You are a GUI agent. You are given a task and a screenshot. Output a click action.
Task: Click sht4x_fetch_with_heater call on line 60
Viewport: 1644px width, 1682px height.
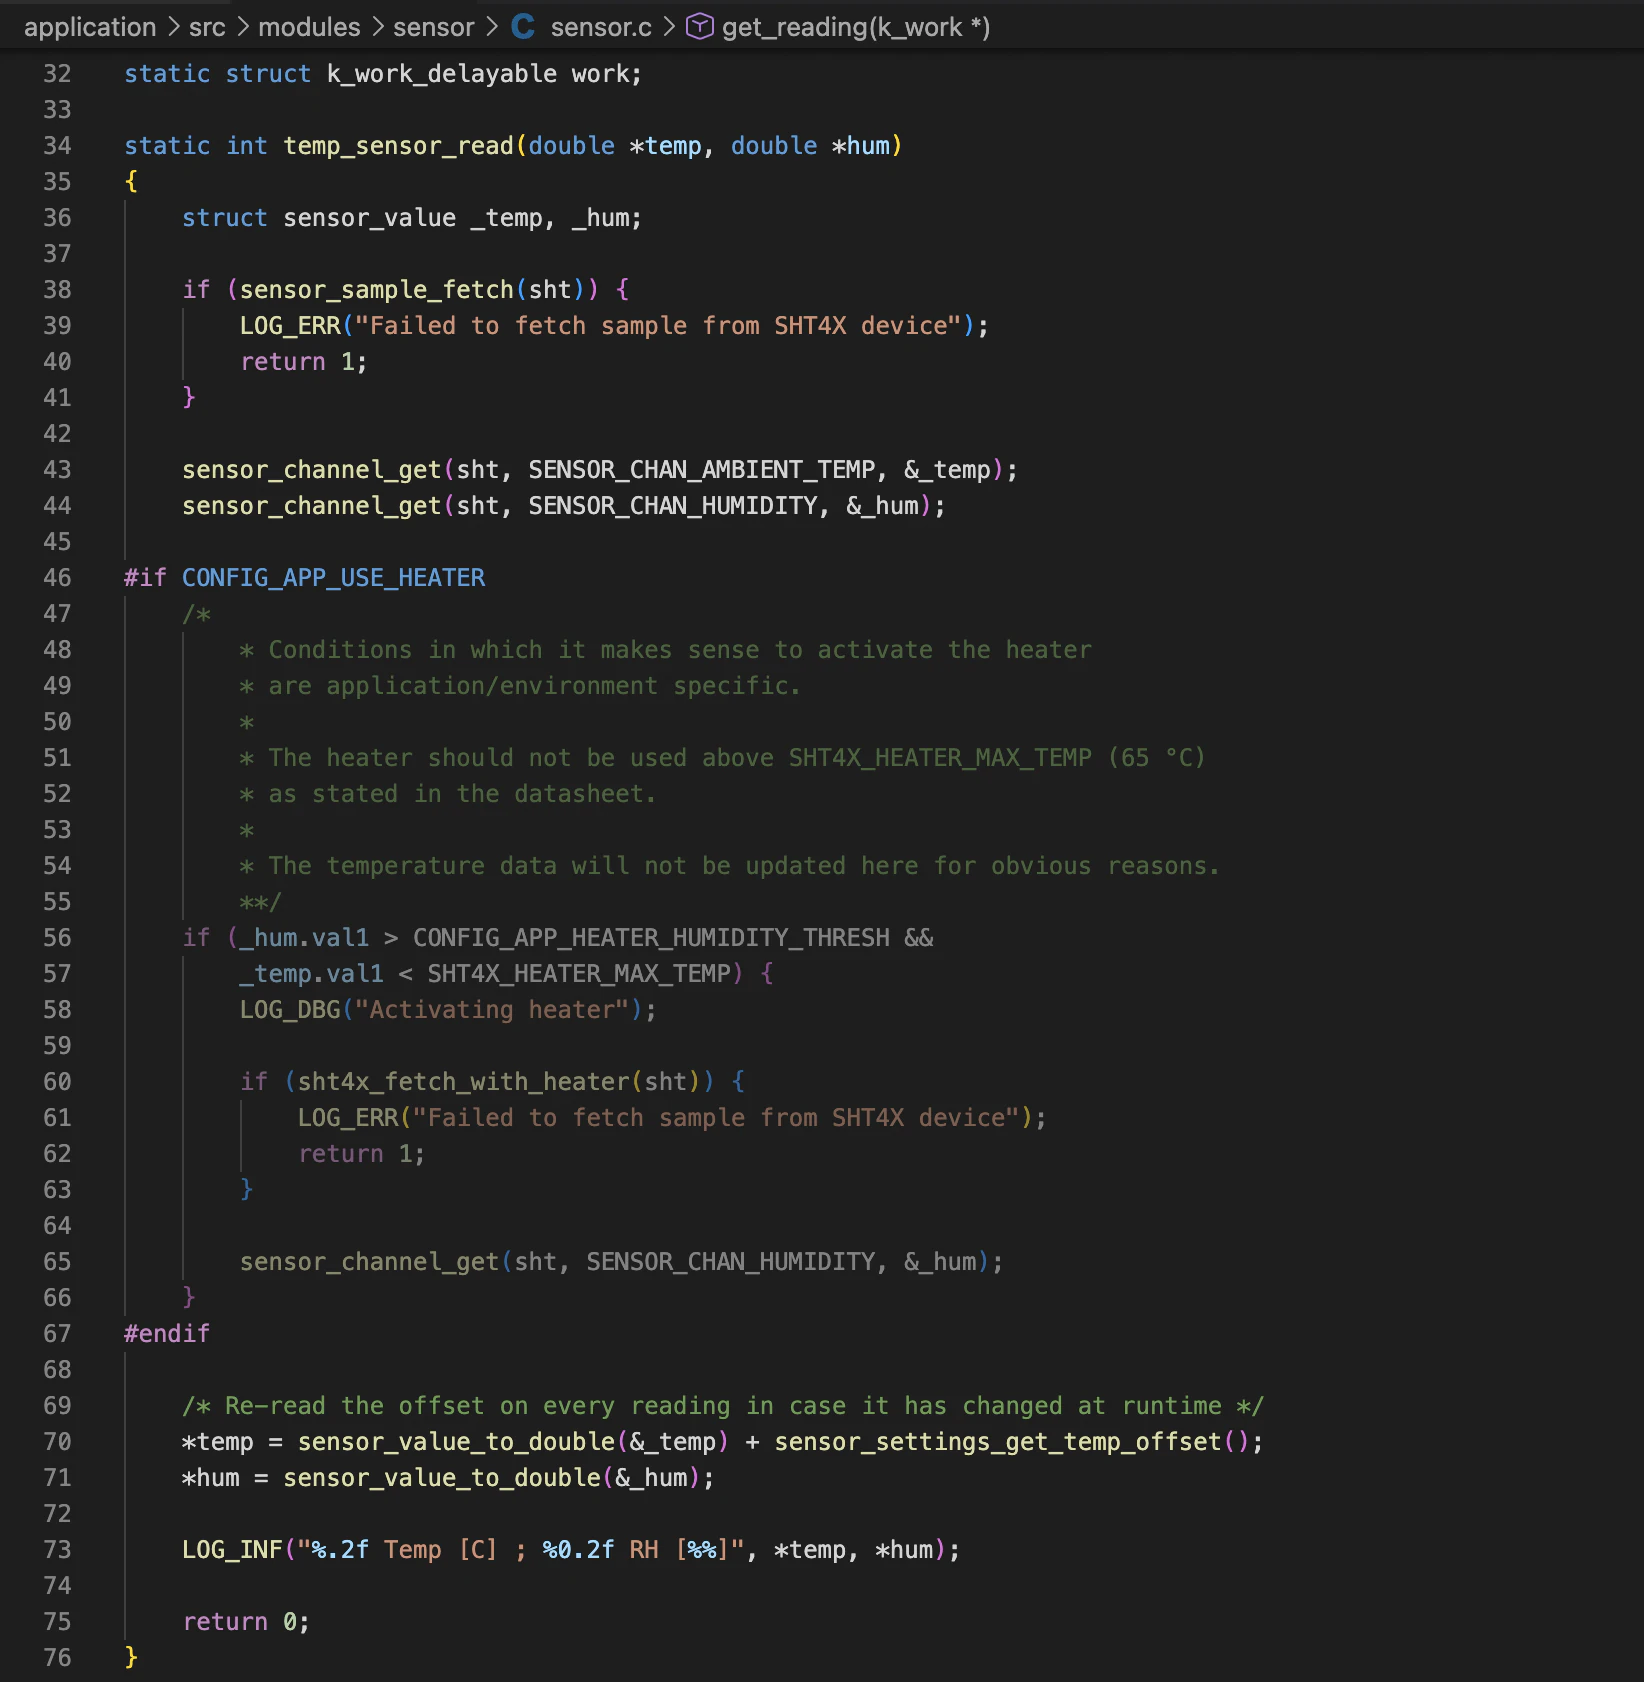(x=464, y=1082)
